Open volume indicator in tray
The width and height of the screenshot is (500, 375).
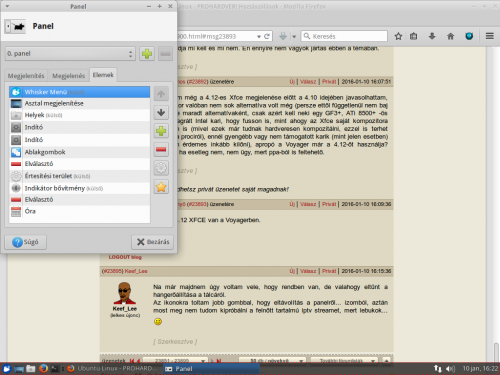(x=450, y=369)
